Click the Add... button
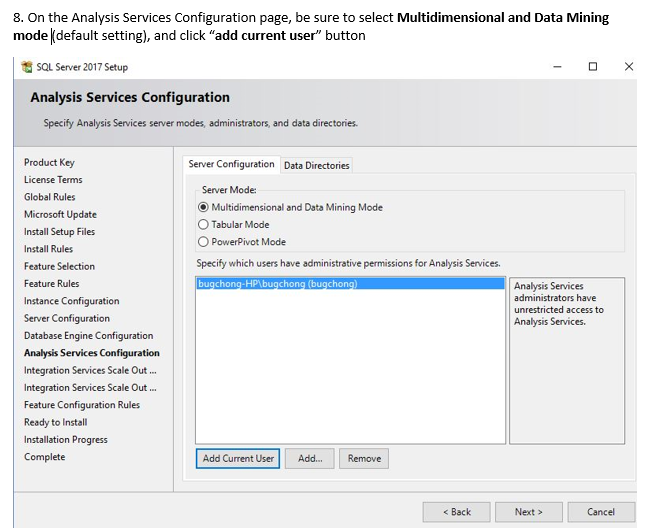 [x=310, y=459]
